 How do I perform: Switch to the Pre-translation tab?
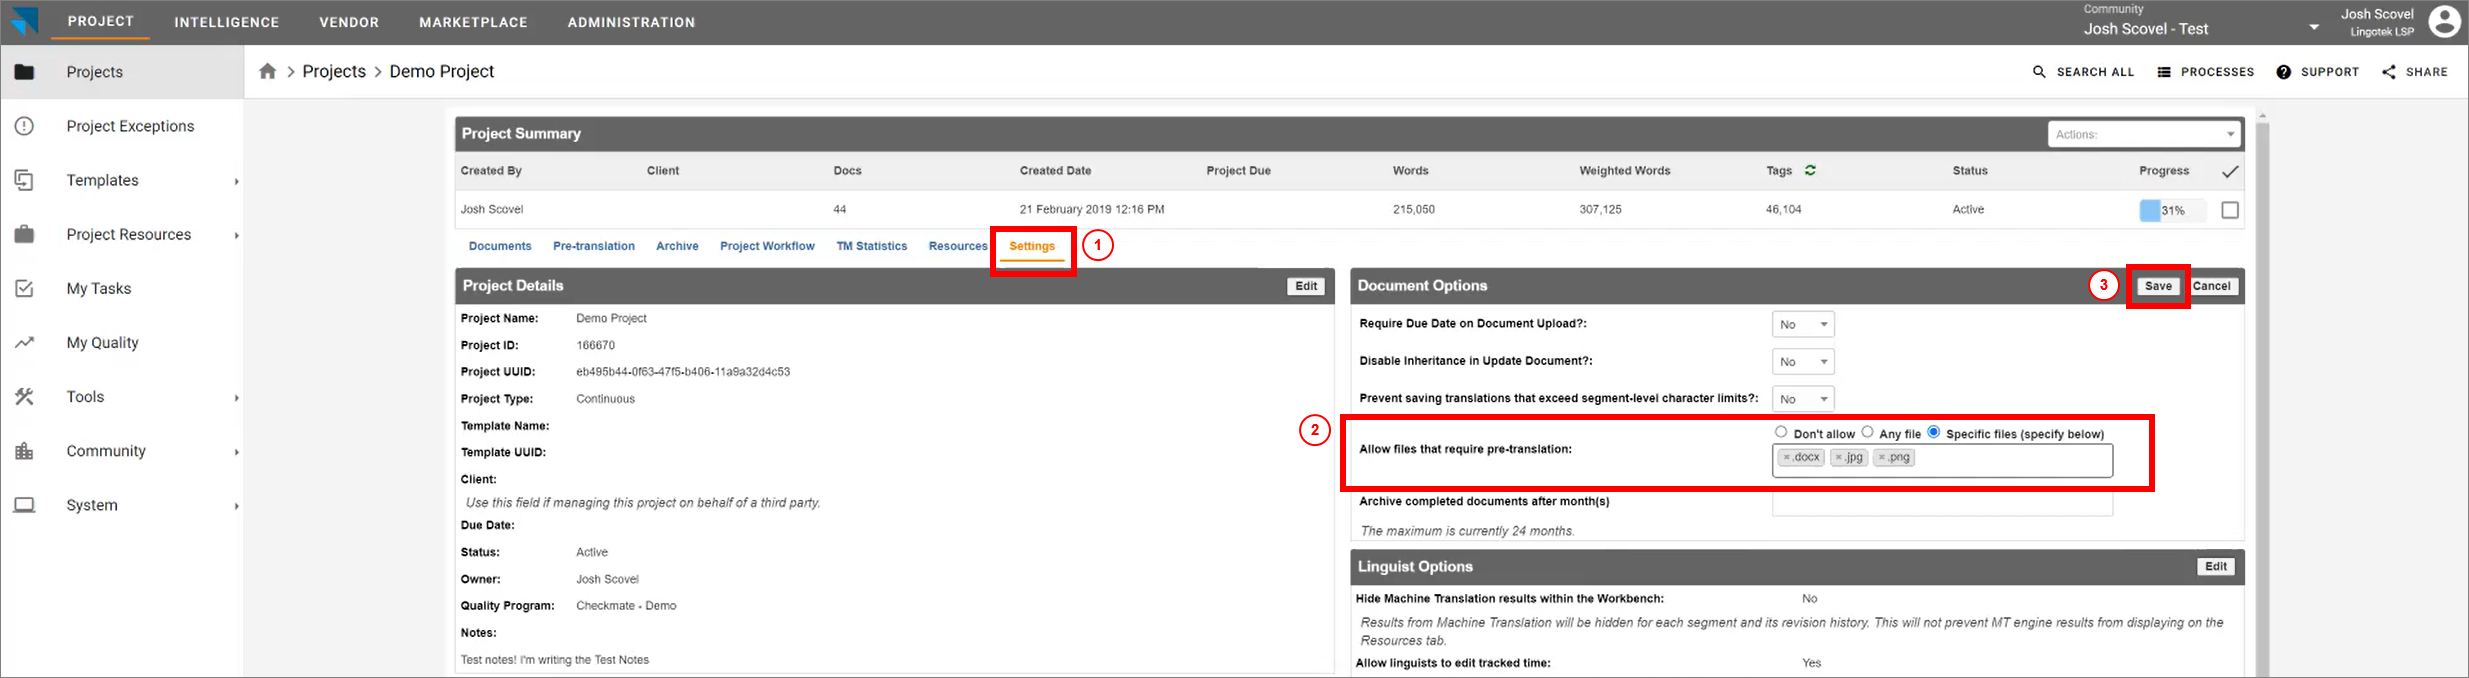pyautogui.click(x=594, y=246)
